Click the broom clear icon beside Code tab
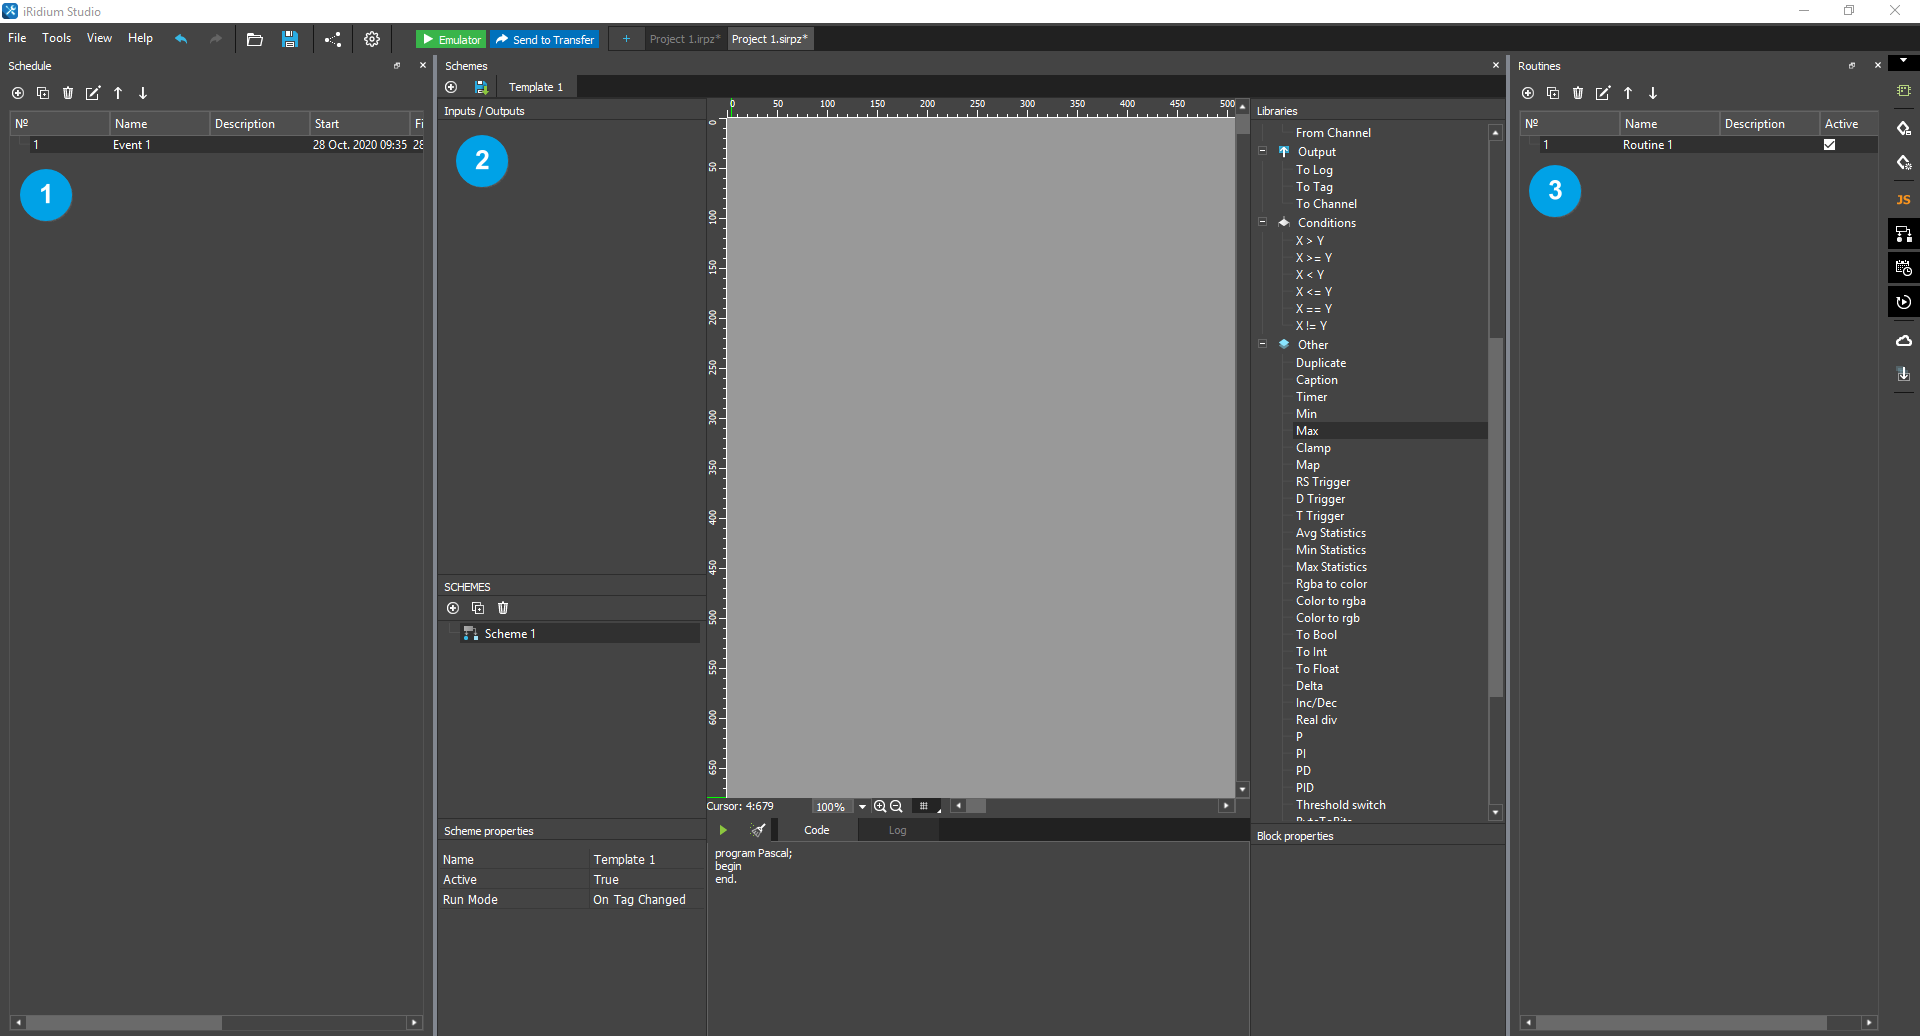 coord(758,830)
